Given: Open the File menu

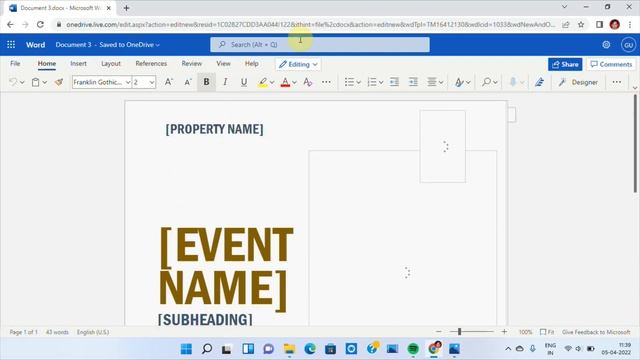Looking at the screenshot, I should coord(15,64).
